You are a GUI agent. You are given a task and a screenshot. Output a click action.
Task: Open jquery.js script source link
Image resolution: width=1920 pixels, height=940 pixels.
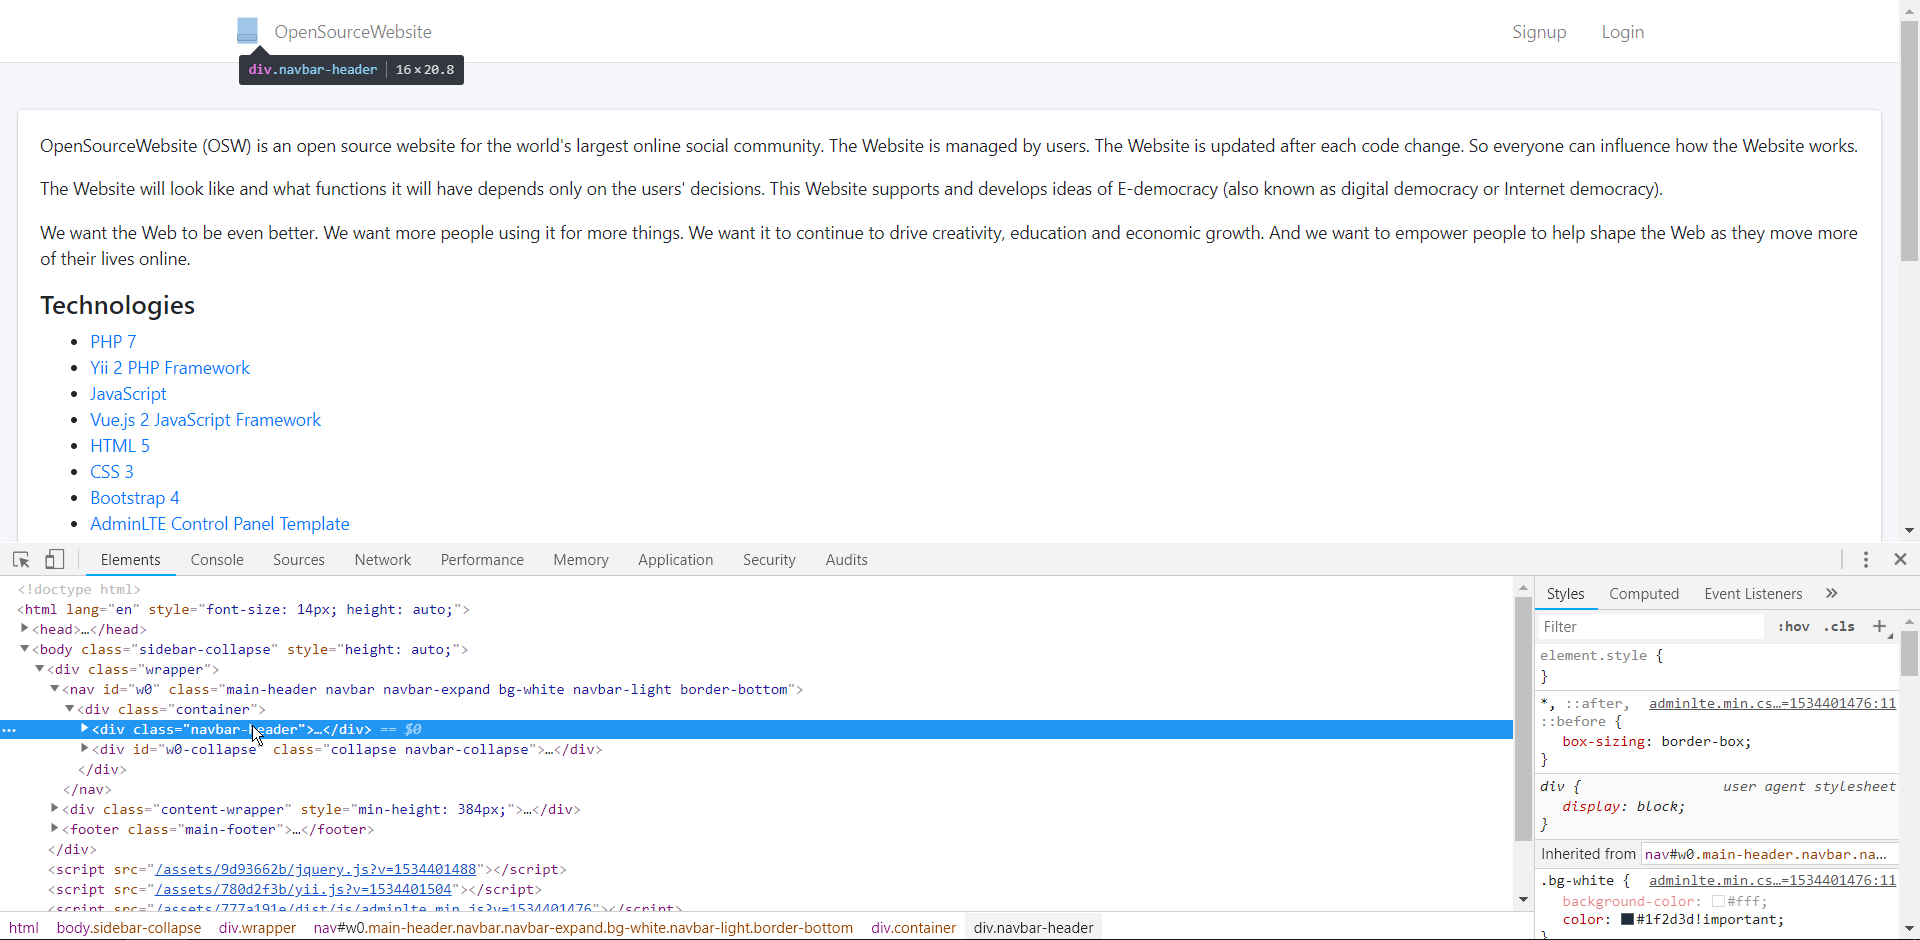coord(315,869)
